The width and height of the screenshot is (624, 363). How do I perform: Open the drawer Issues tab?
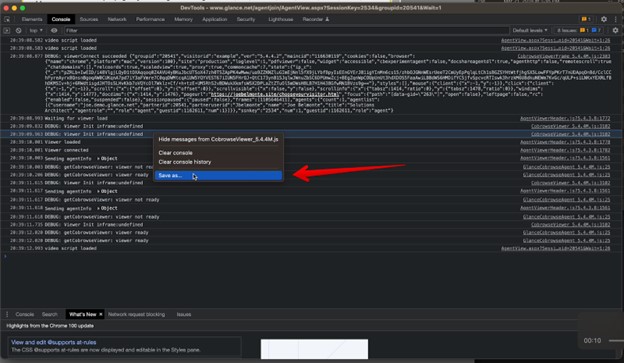184,314
